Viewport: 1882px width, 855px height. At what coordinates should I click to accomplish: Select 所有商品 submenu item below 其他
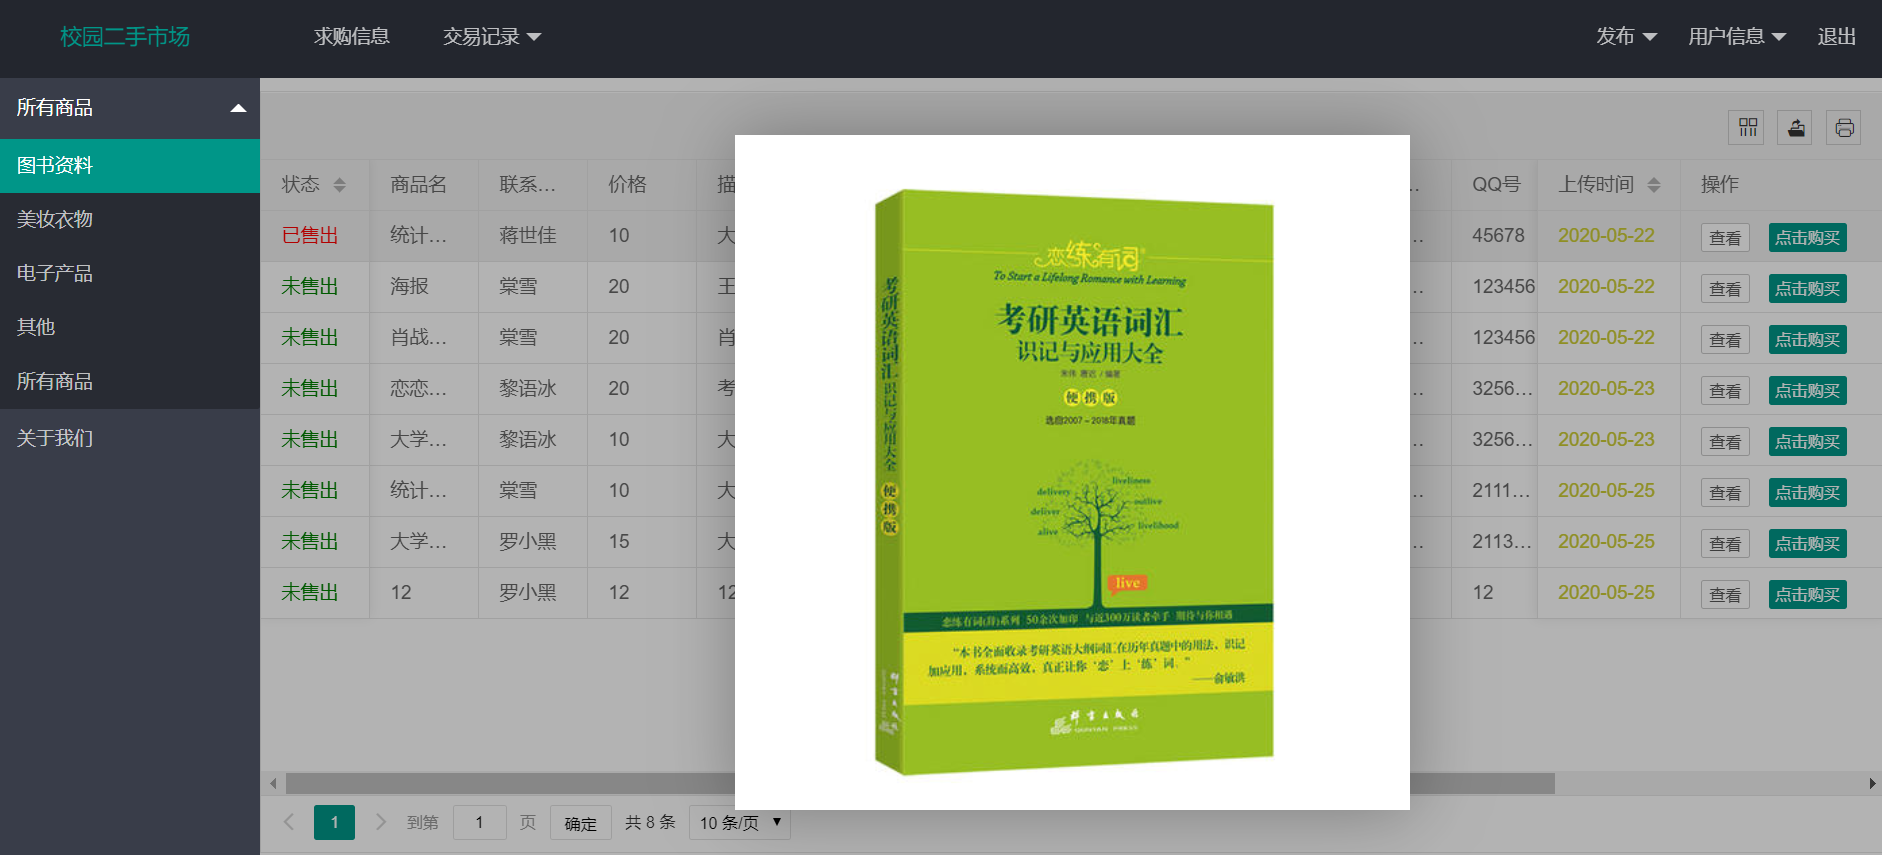(x=130, y=382)
